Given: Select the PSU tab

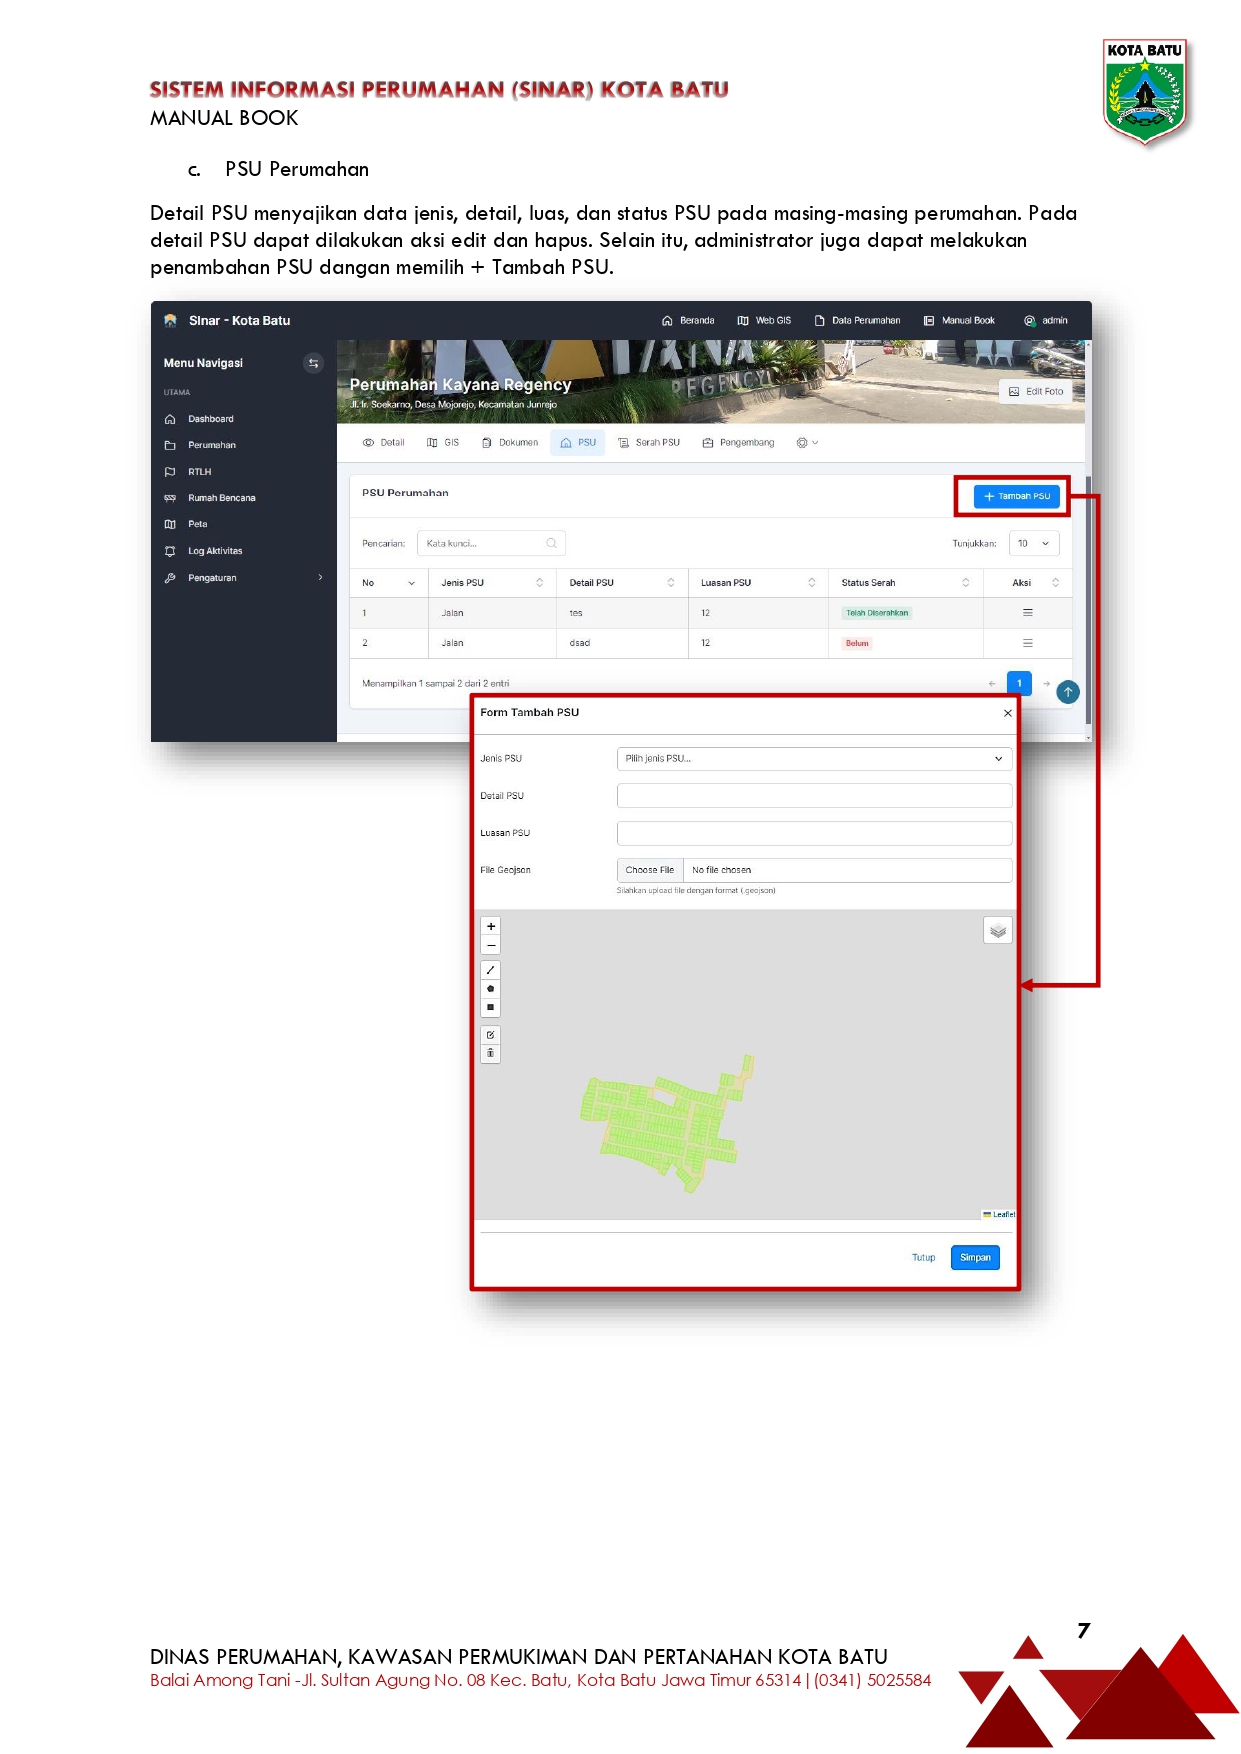Looking at the screenshot, I should coord(578,442).
